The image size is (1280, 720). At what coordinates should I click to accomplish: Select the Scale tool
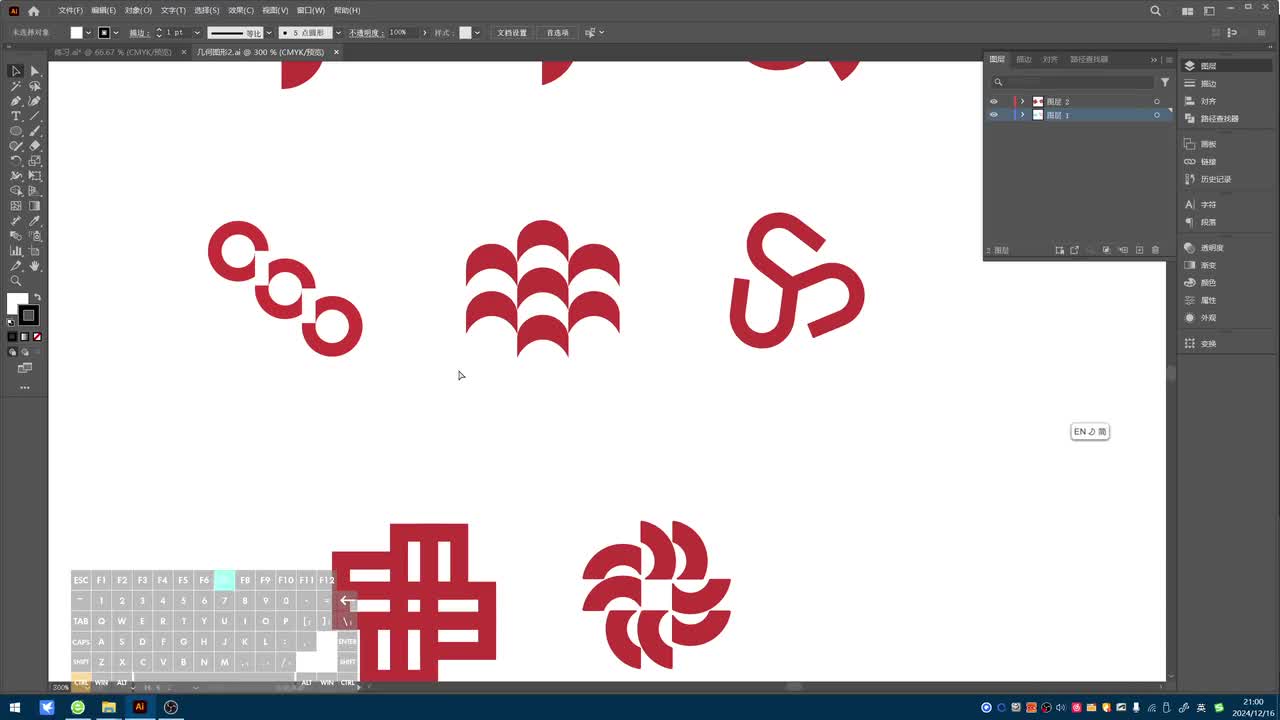(35, 161)
